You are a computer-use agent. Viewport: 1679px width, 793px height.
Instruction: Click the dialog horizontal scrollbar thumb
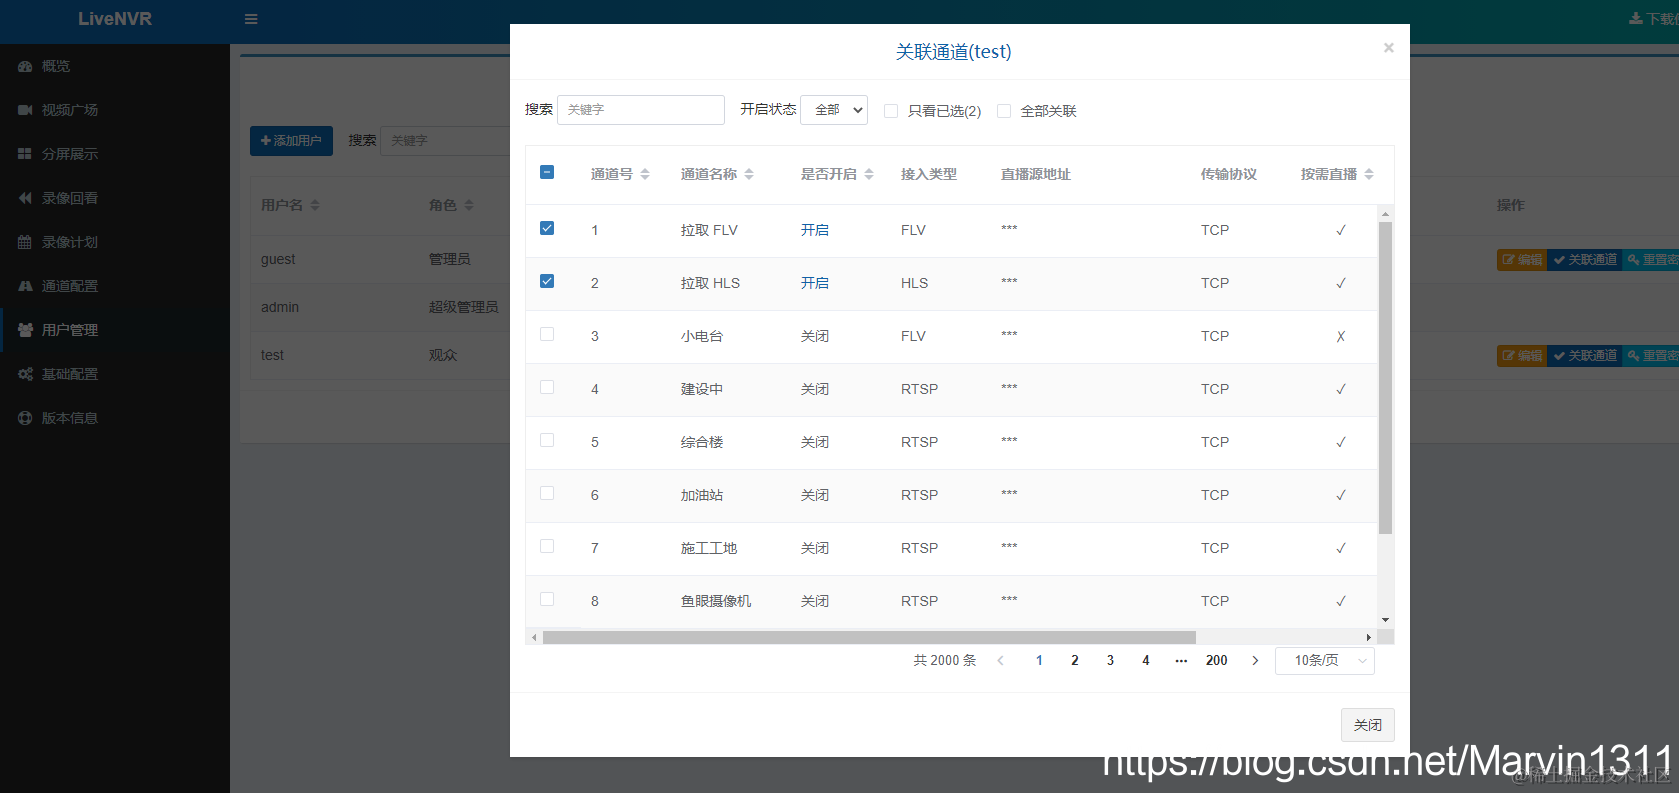click(869, 637)
